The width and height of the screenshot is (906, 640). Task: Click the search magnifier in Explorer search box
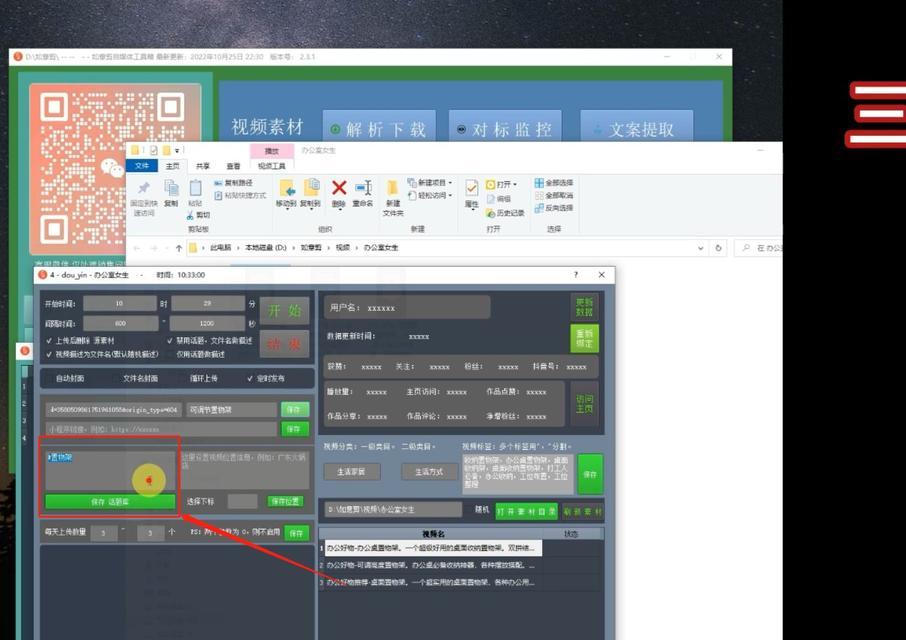746,248
